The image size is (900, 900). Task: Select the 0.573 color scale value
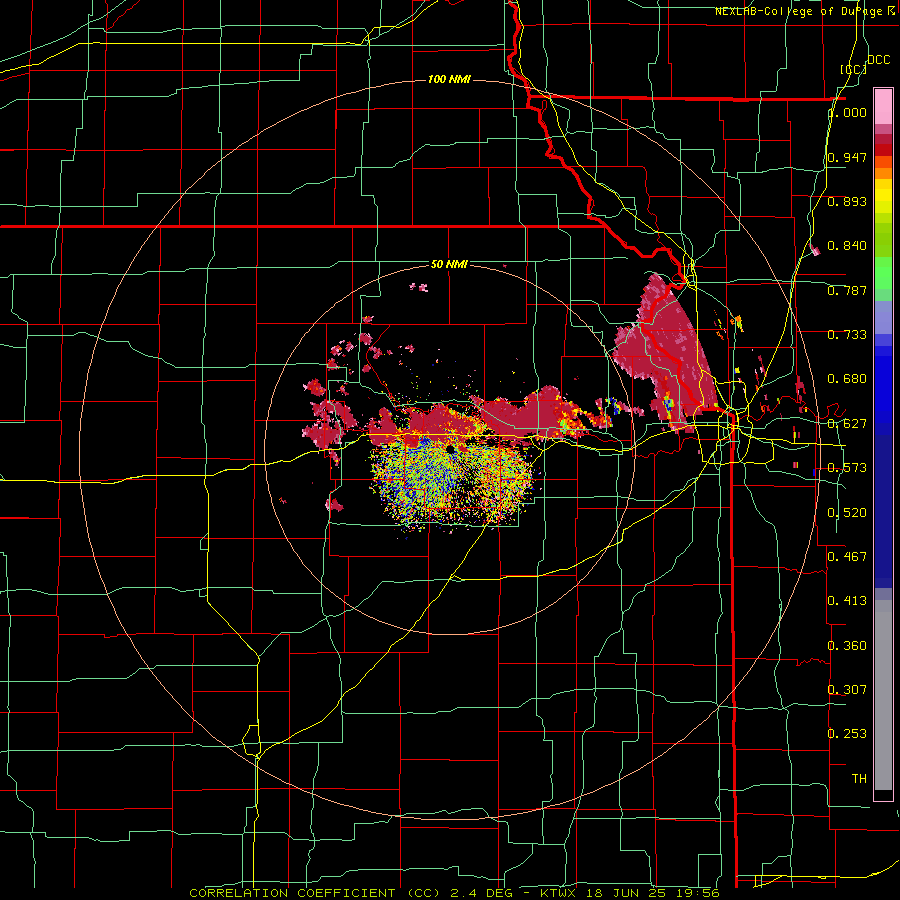(847, 468)
